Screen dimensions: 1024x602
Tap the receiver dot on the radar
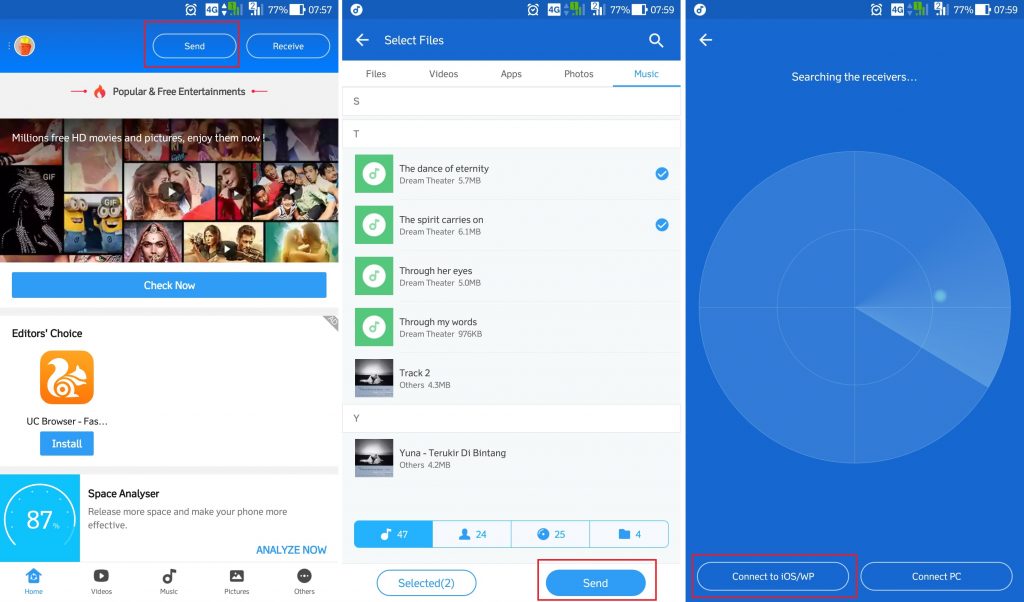click(940, 296)
